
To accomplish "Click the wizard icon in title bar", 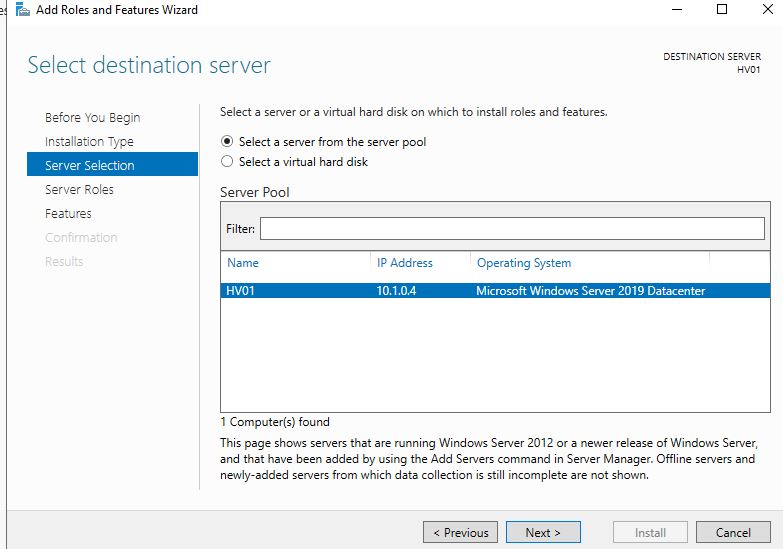I will pyautogui.click(x=22, y=10).
